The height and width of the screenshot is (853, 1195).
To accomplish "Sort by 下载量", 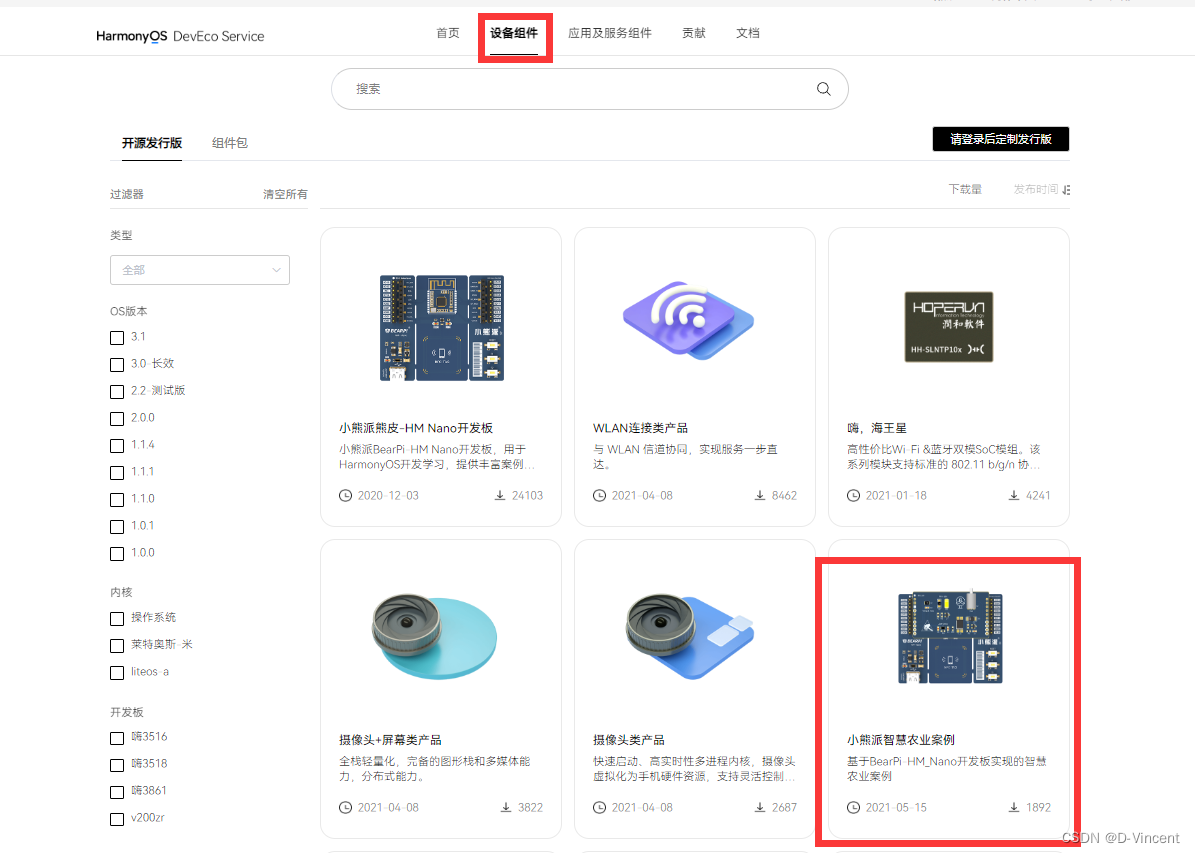I will [x=965, y=189].
